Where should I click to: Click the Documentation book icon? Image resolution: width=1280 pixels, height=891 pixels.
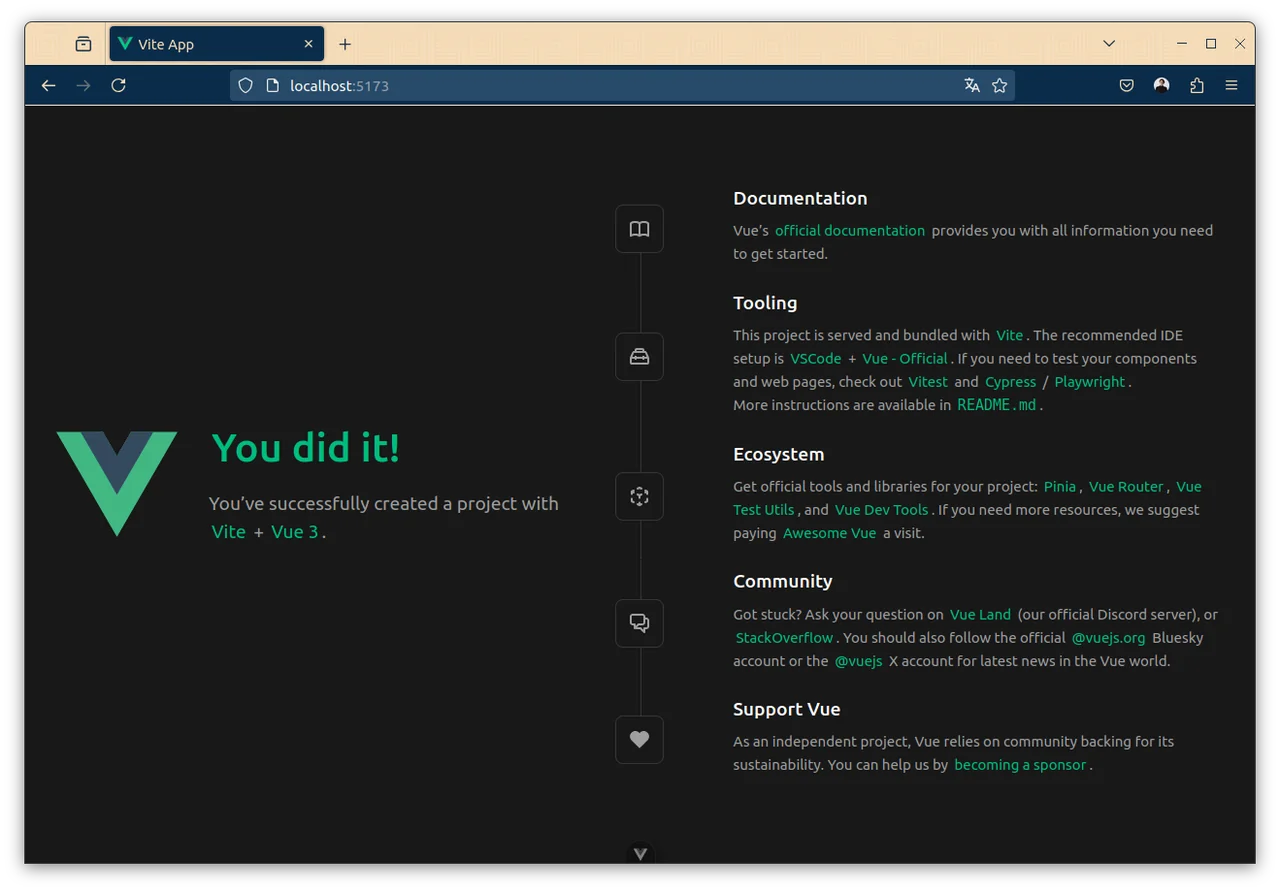(x=639, y=229)
